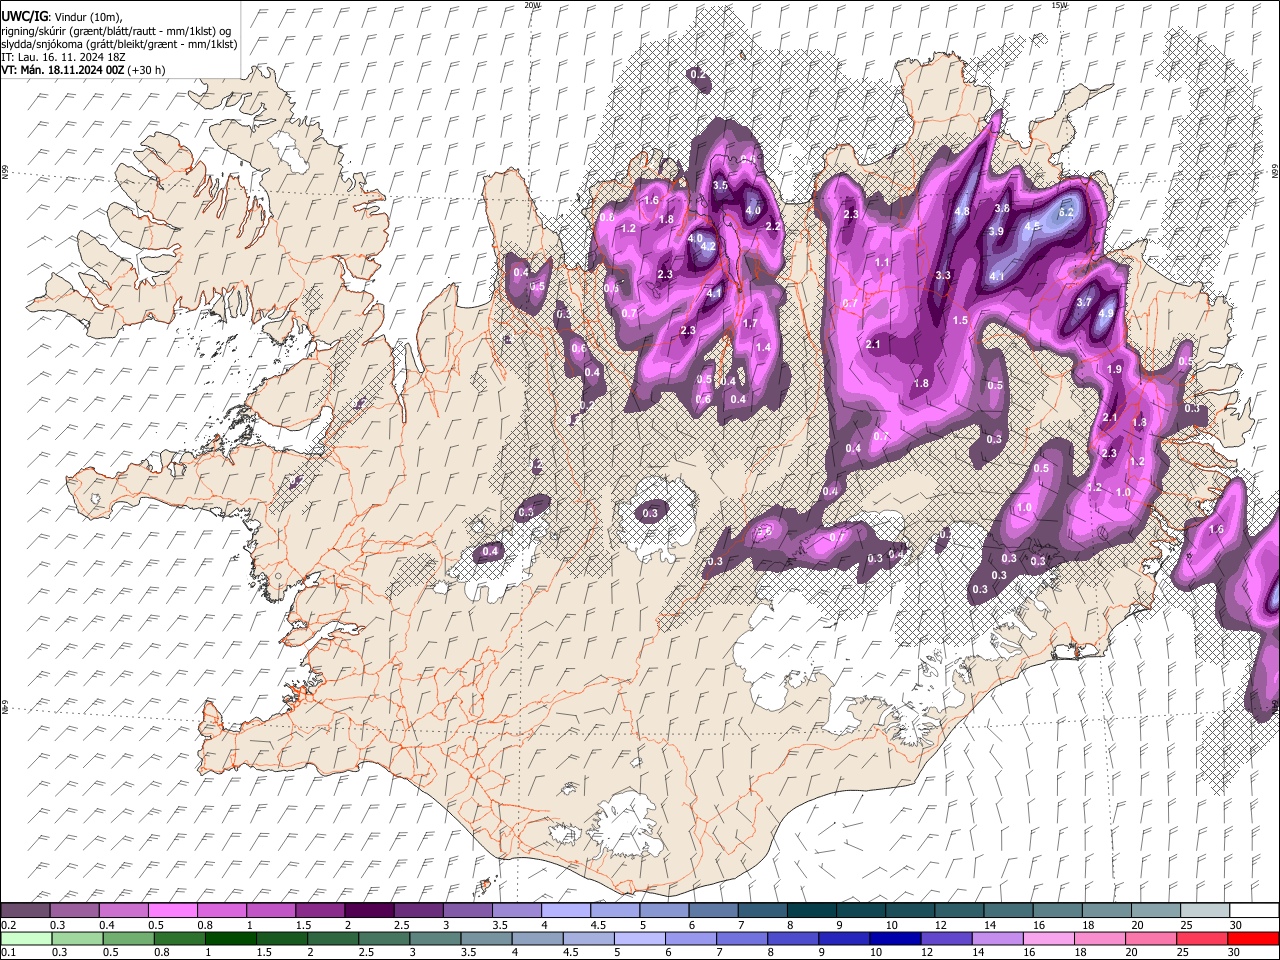Image resolution: width=1280 pixels, height=960 pixels.
Task: Select the 3.7 snowfall value on the map
Action: [1084, 302]
